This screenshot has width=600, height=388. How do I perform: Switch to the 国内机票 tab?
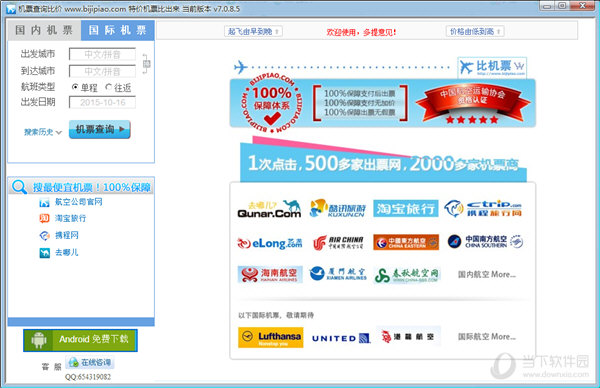point(44,30)
